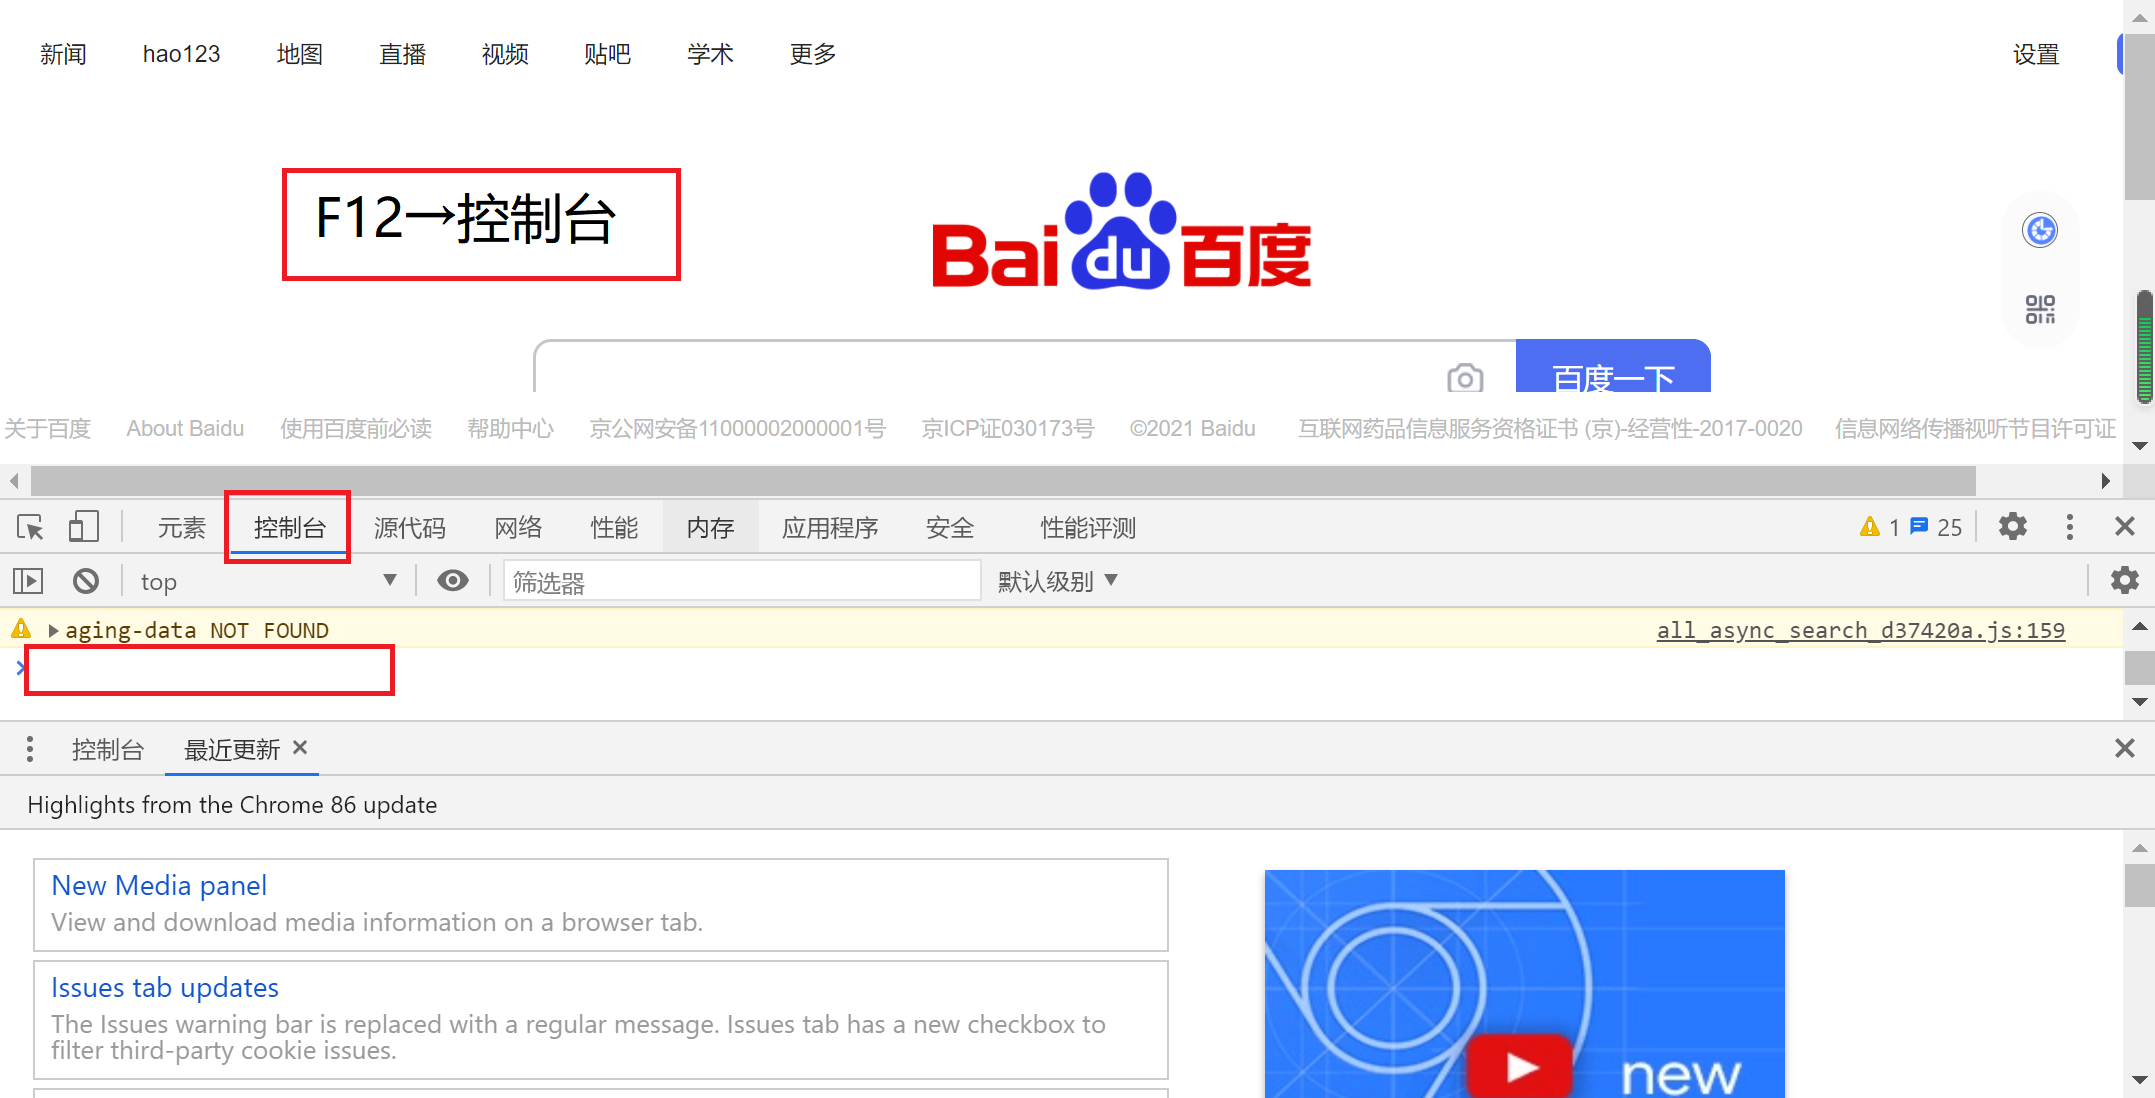This screenshot has width=2155, height=1098.
Task: Open the New Media panel link
Action: click(159, 885)
